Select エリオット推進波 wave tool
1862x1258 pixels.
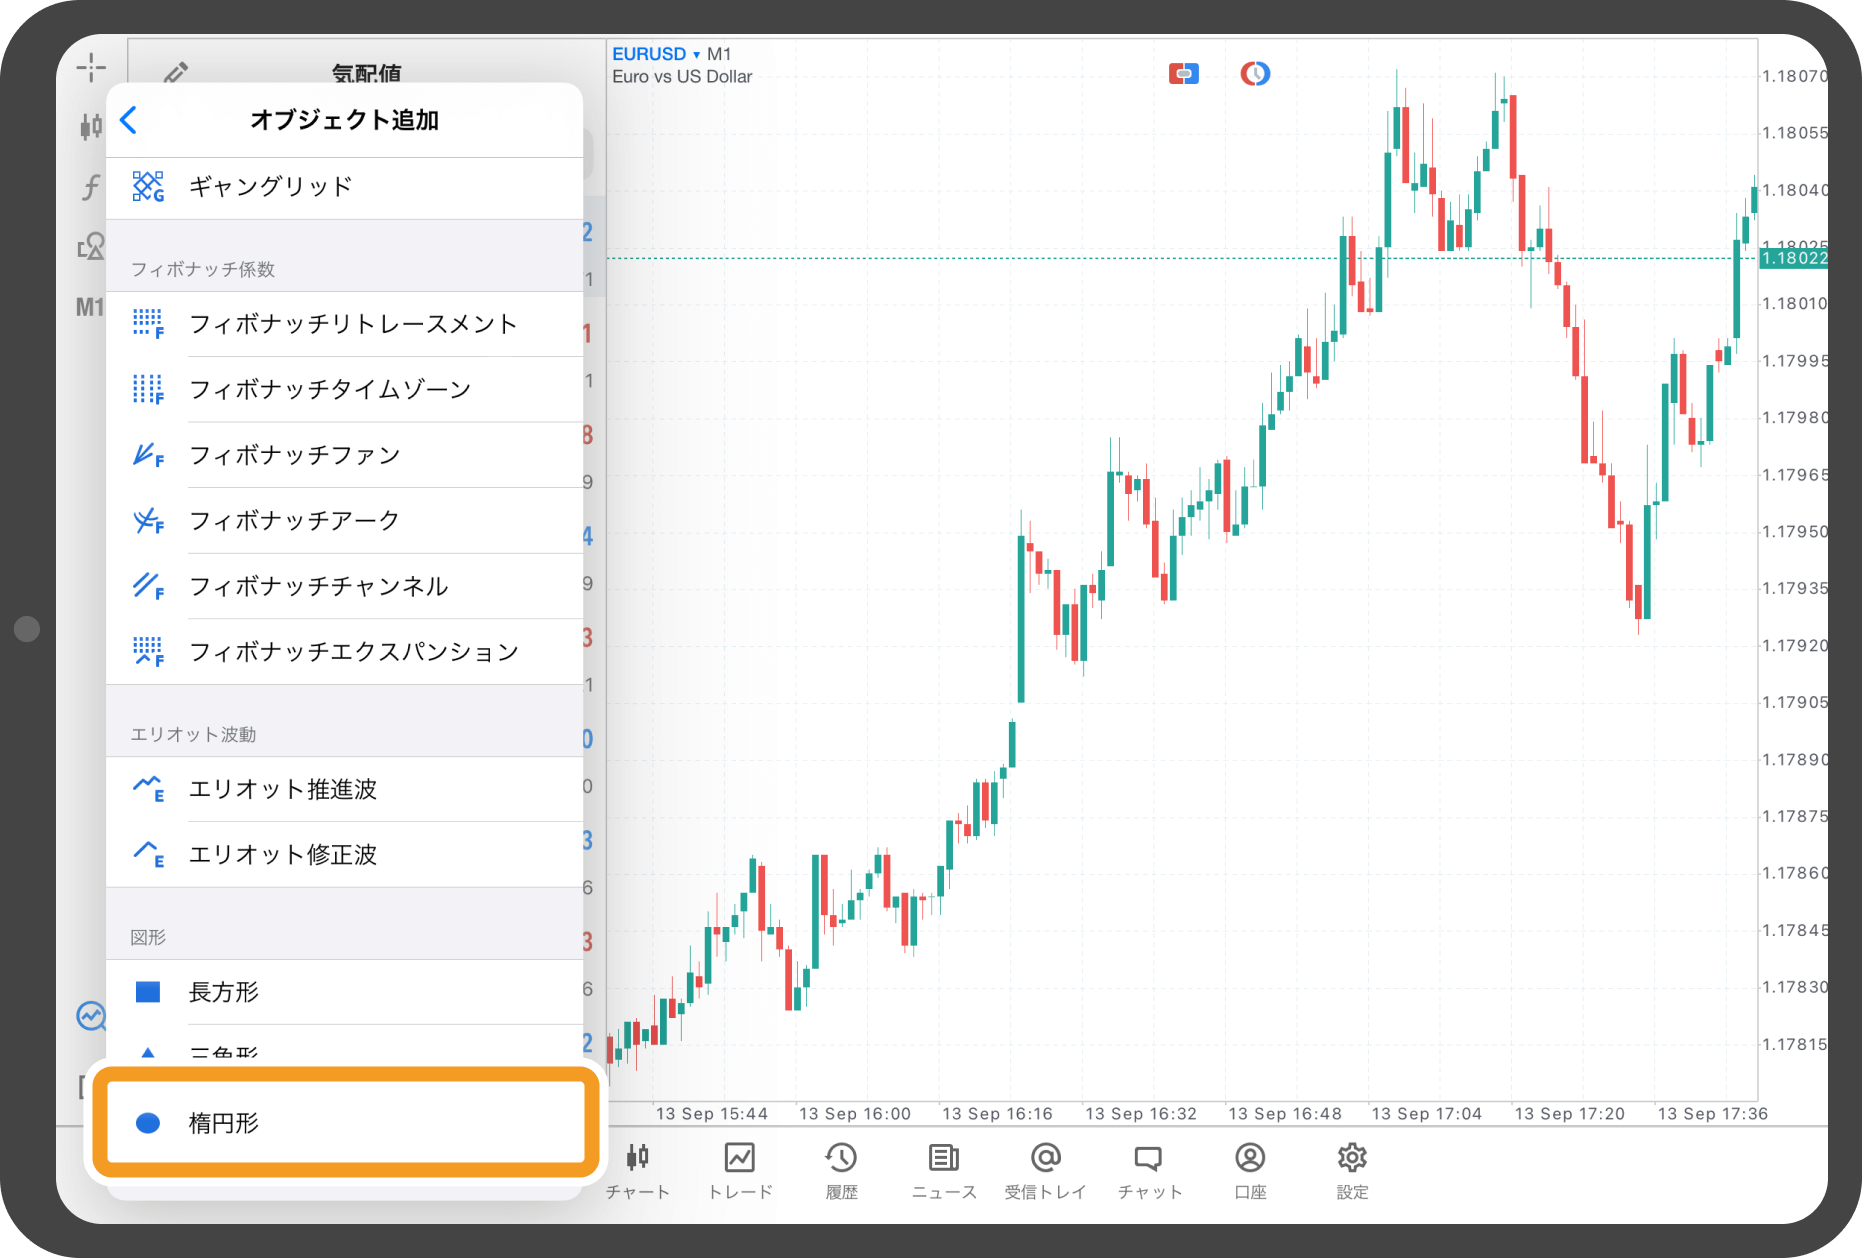pos(282,789)
